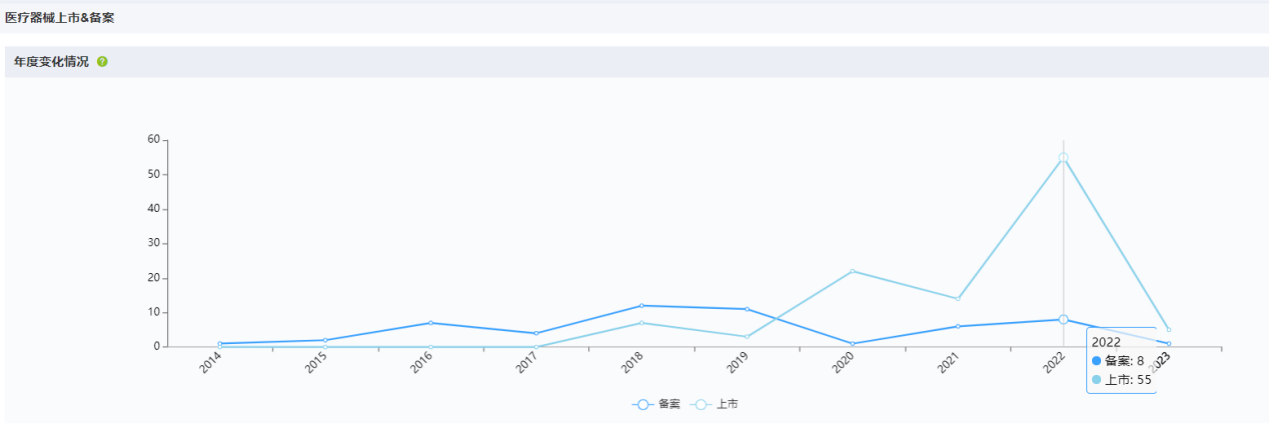
Task: Click the 2014 label on the x-axis
Action: tap(211, 364)
